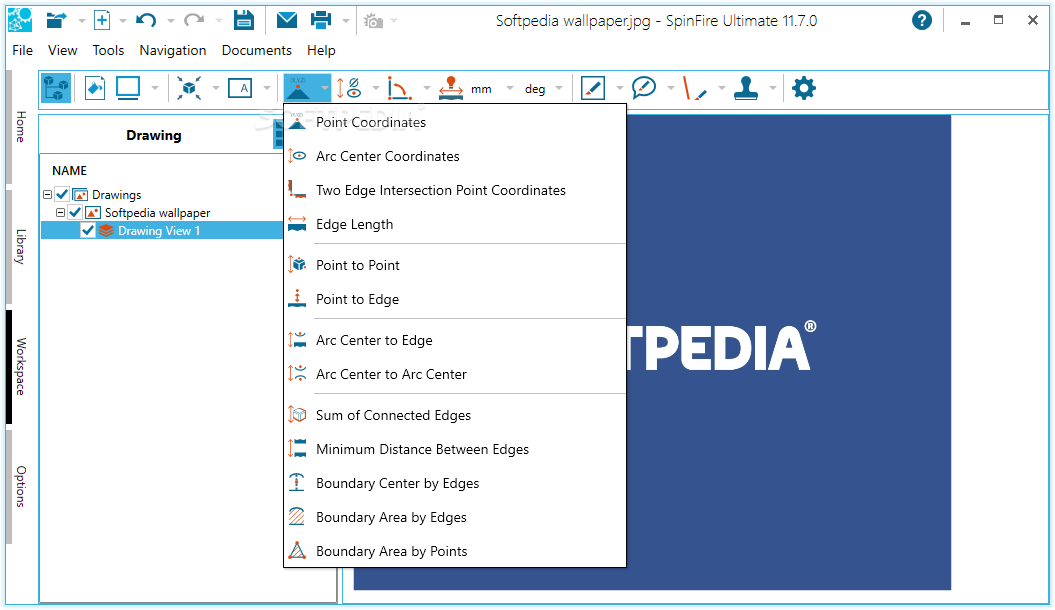Save the document with the floppy disk icon
1055x610 pixels.
244,21
